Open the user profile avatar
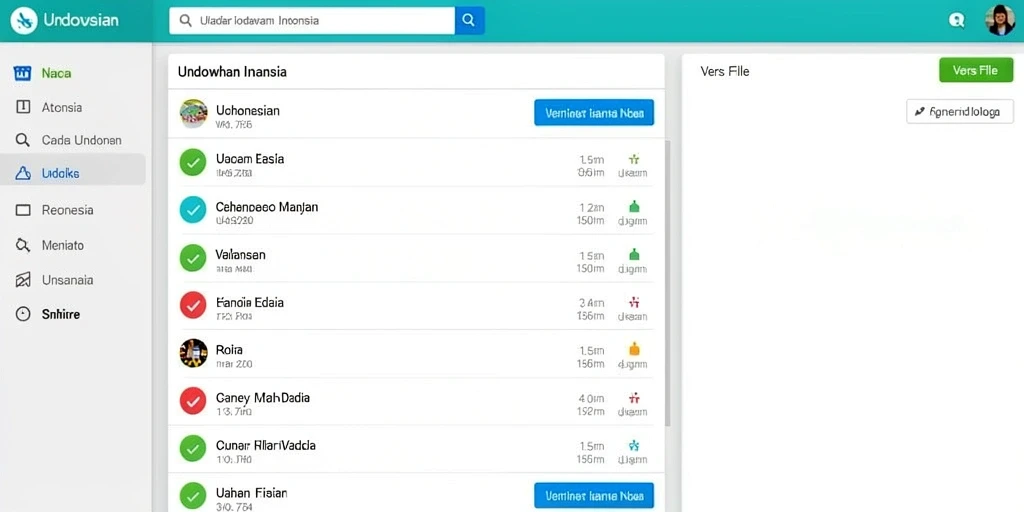The width and height of the screenshot is (1024, 512). pos(1000,20)
